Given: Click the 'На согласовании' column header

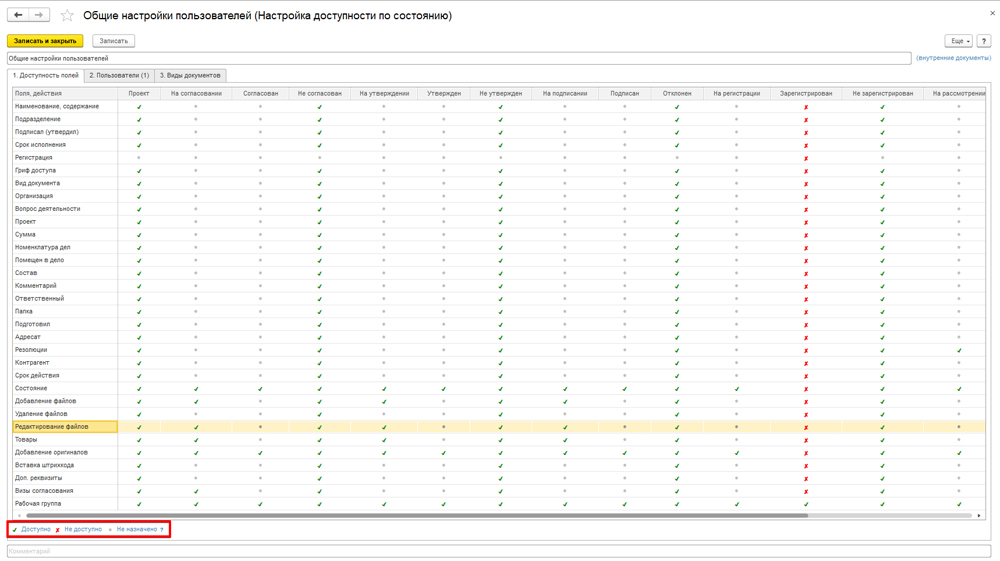Looking at the screenshot, I should 196,94.
